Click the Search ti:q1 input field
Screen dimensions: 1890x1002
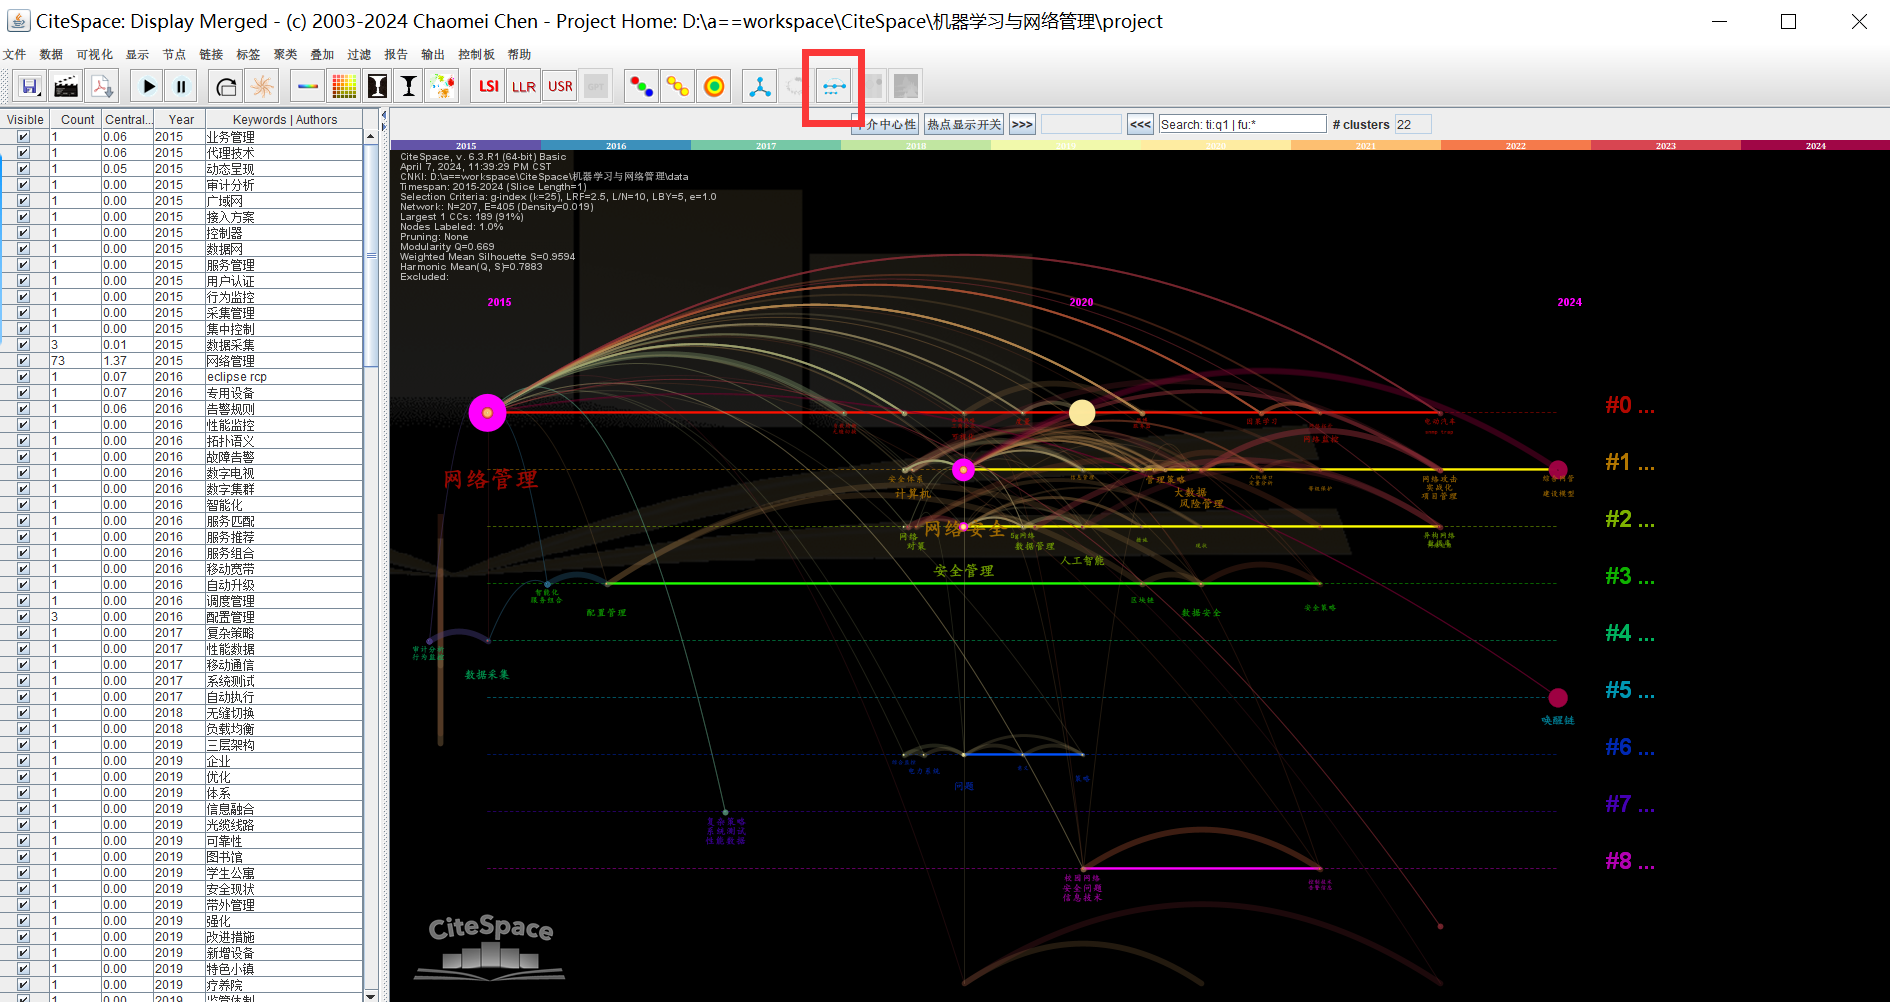tap(1242, 124)
